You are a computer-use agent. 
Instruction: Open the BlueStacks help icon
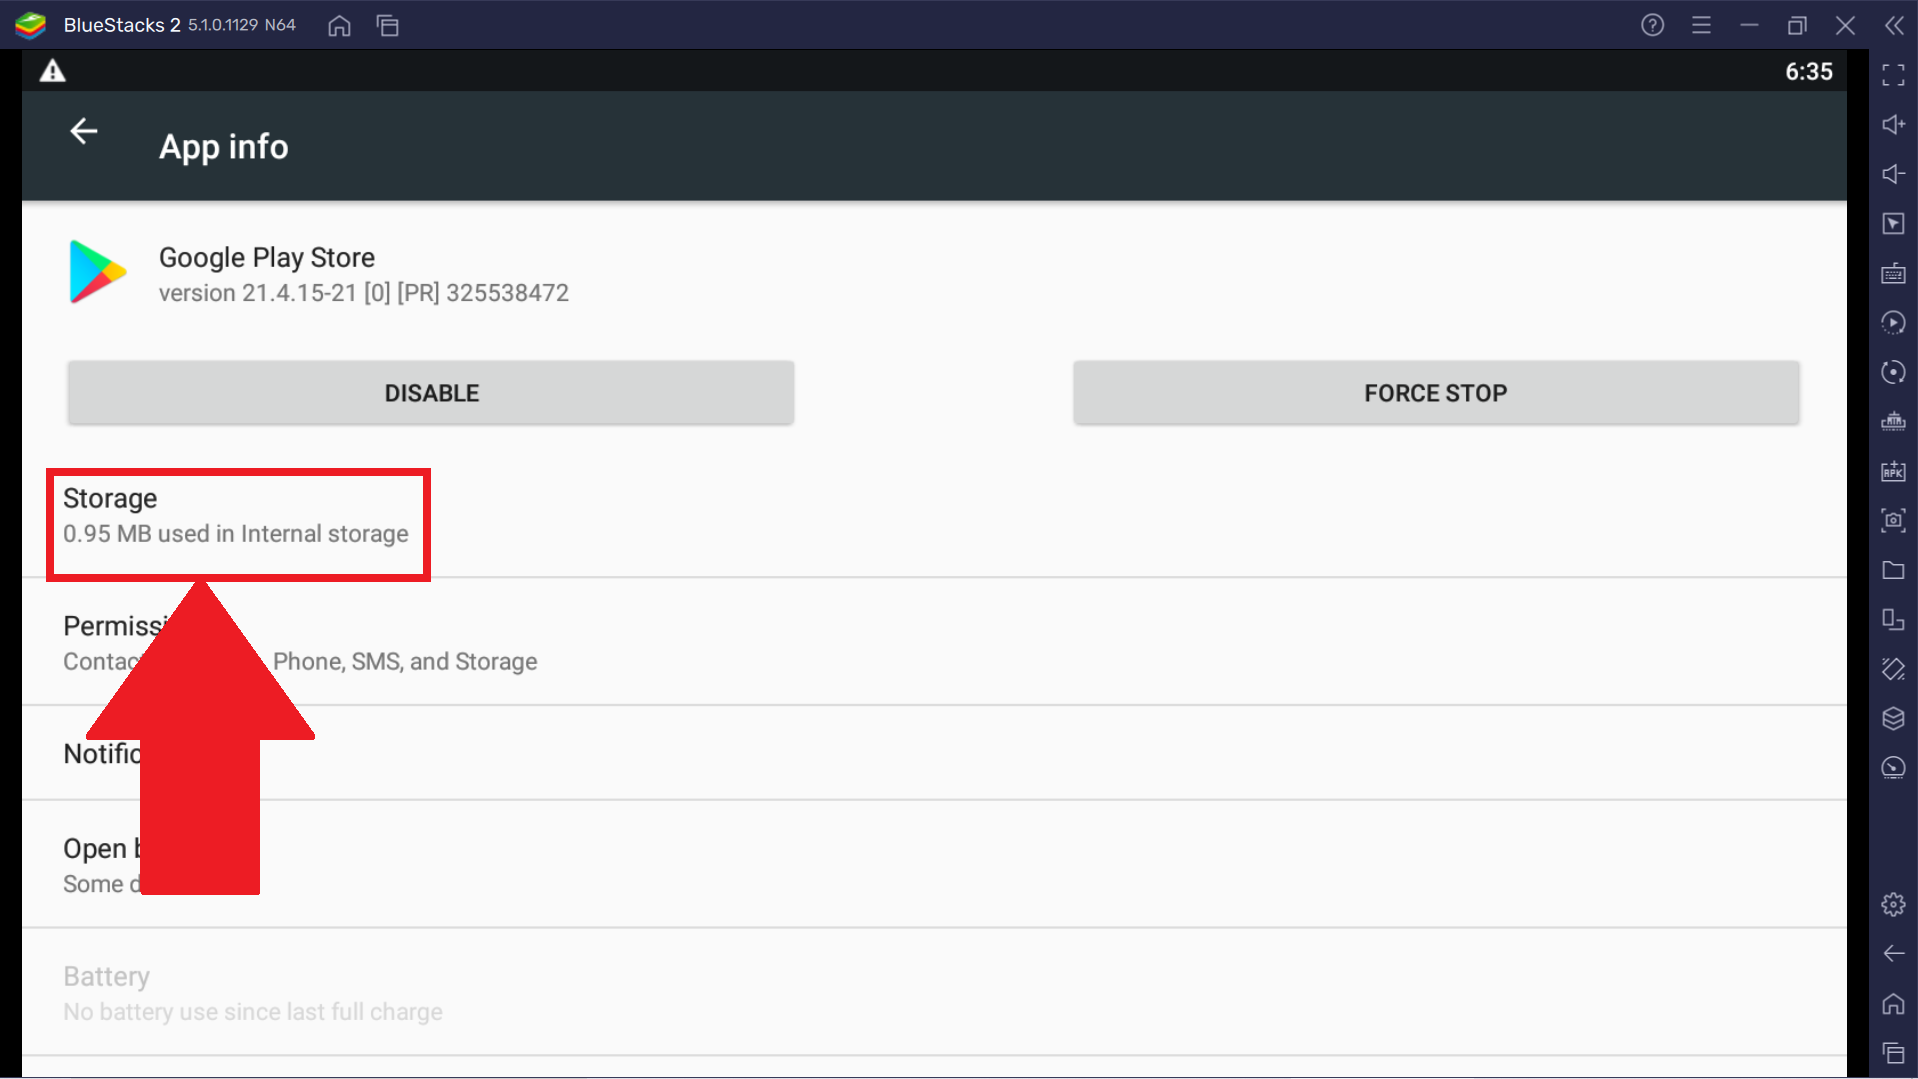click(1652, 25)
